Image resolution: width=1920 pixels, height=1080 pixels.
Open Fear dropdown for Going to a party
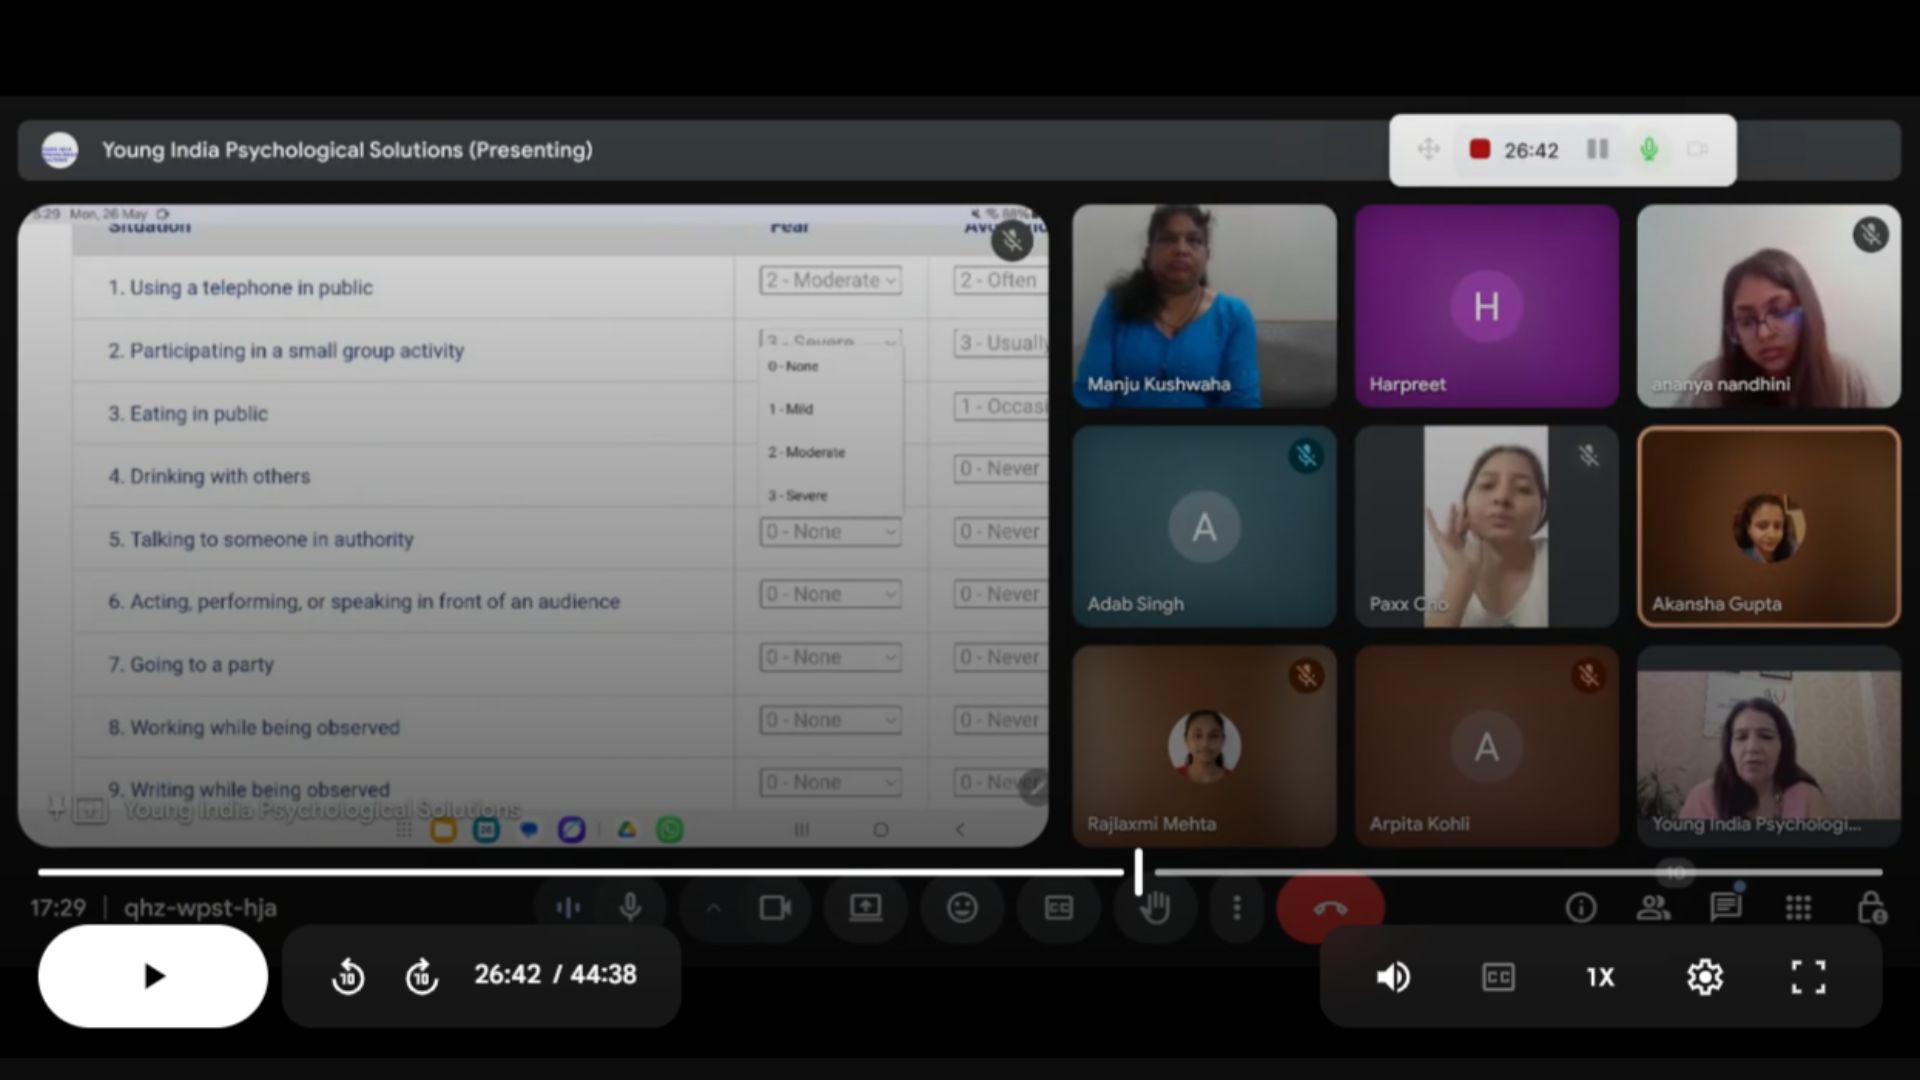coord(829,658)
